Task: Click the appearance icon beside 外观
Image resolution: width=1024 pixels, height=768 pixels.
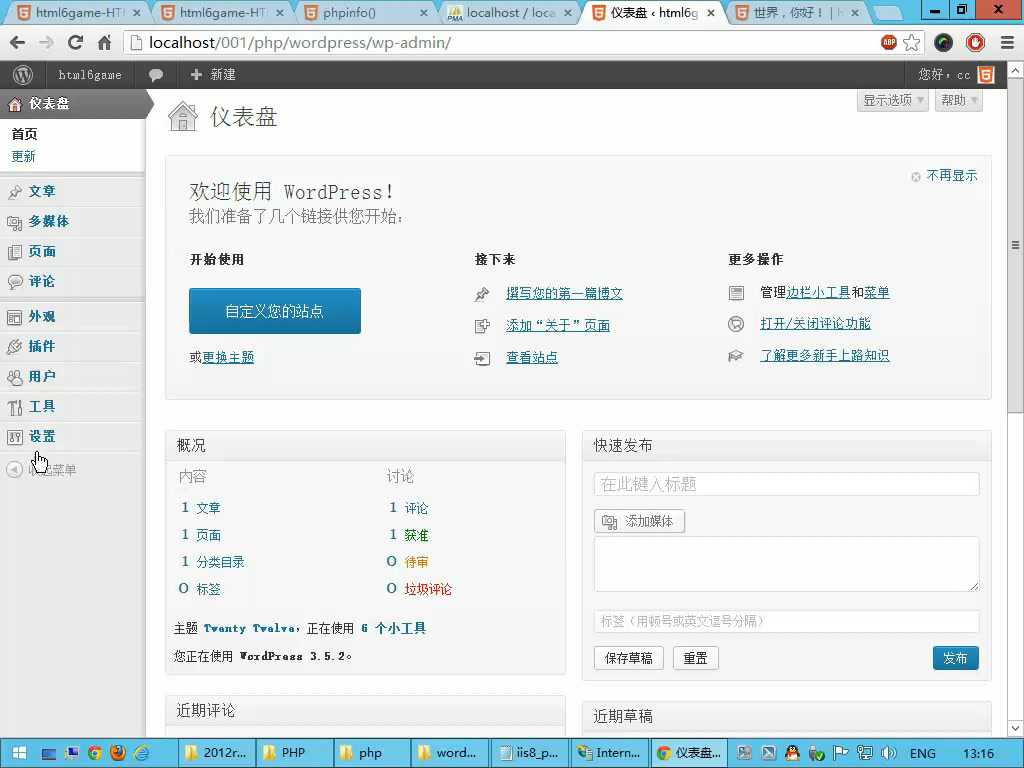Action: [x=14, y=317]
